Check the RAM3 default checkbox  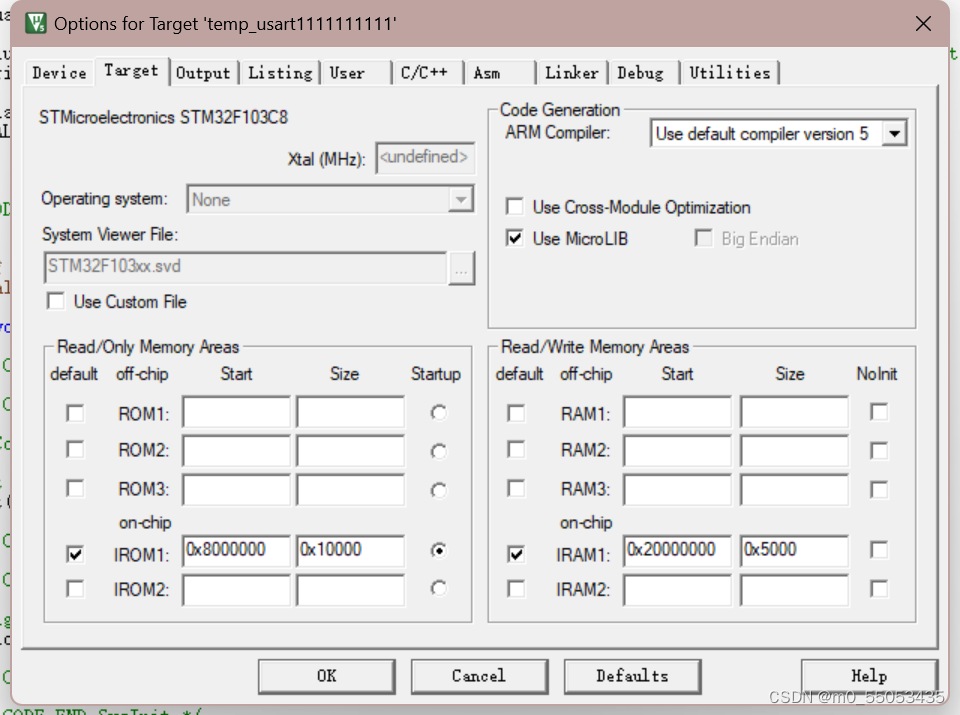tap(516, 489)
